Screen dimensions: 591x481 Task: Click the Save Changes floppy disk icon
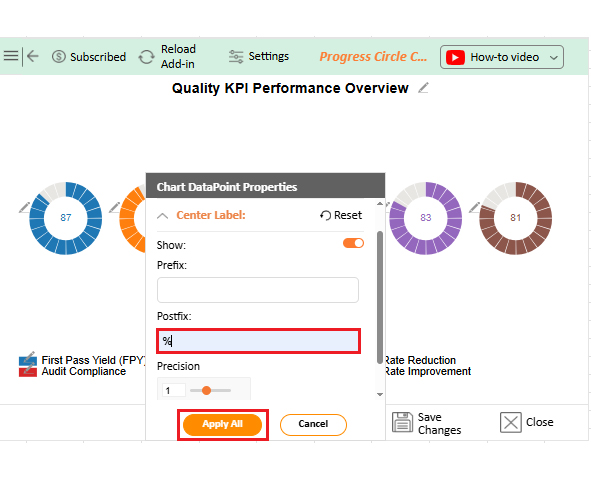click(x=403, y=422)
